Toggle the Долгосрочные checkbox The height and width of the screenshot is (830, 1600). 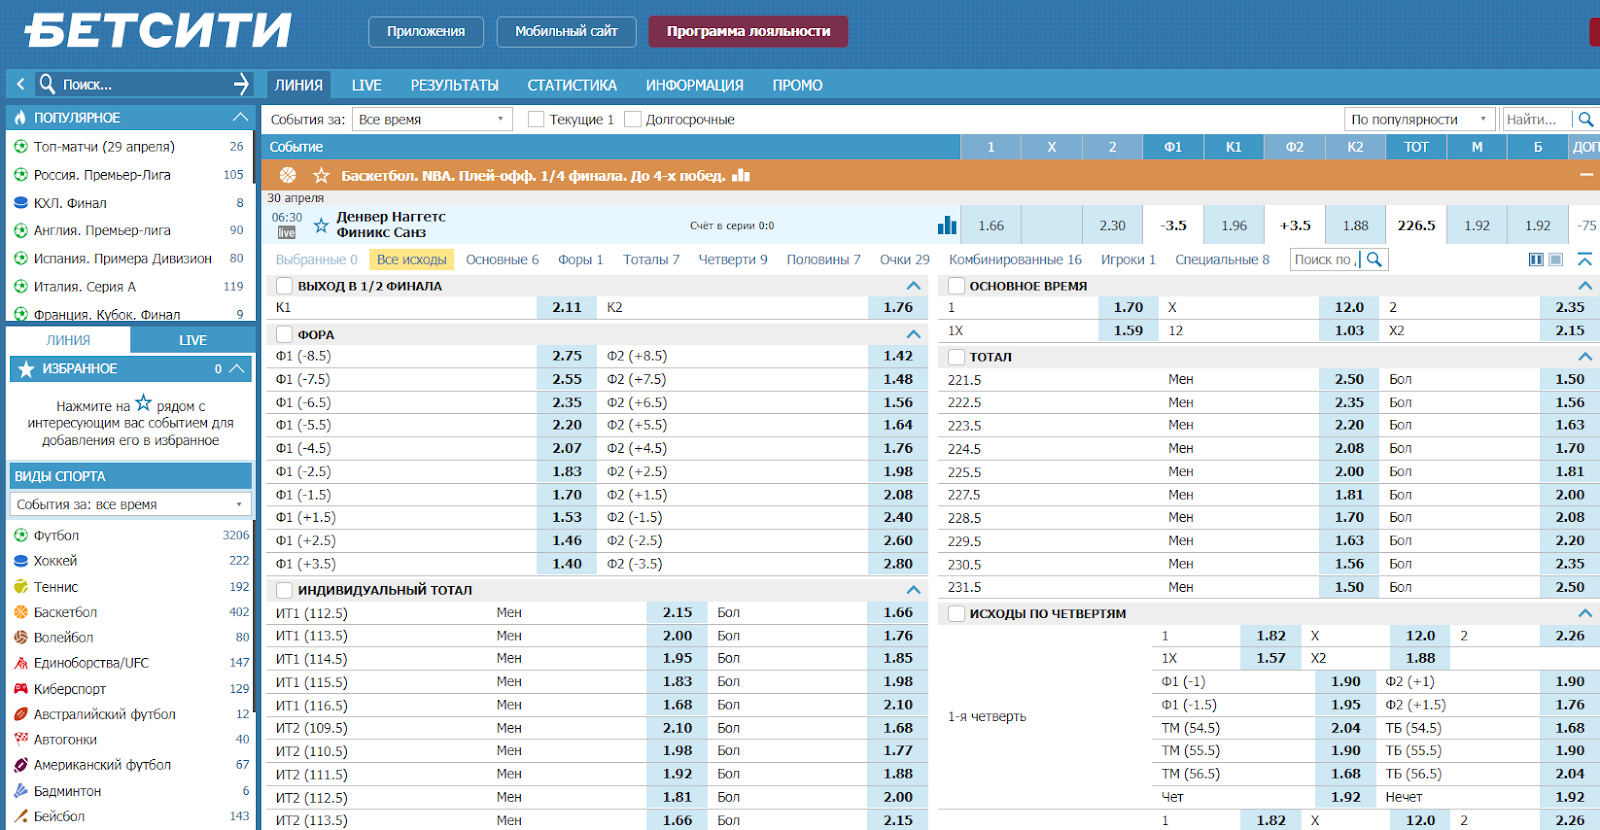coord(632,119)
